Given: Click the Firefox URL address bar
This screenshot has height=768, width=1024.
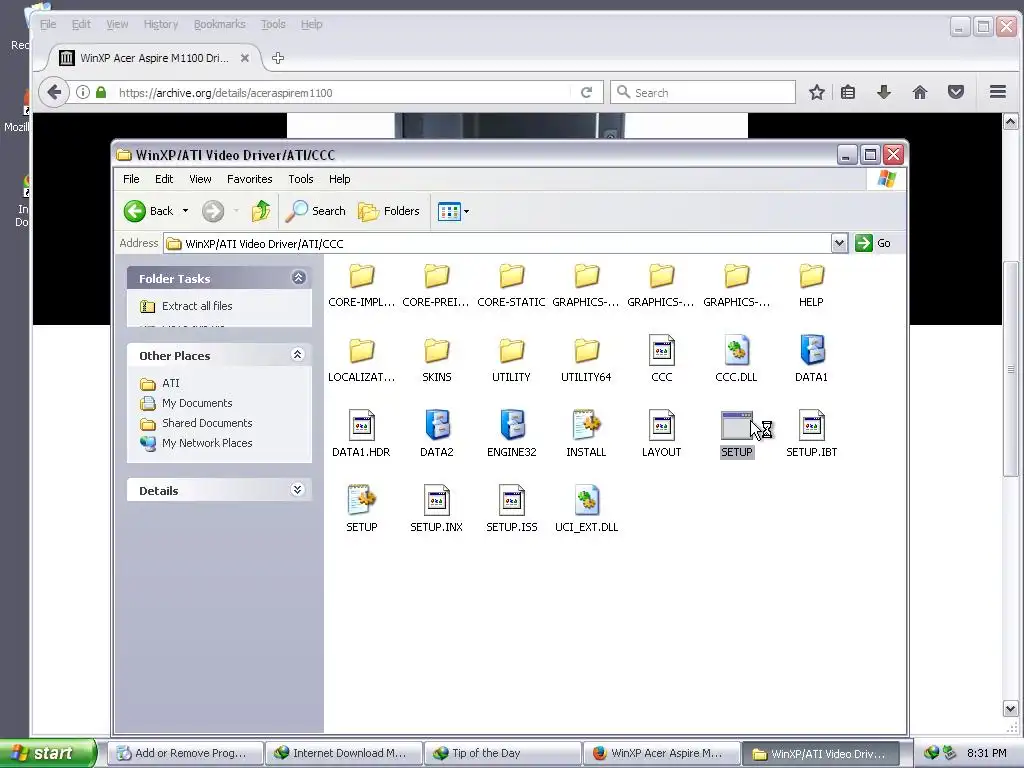Looking at the screenshot, I should pyautogui.click(x=343, y=93).
